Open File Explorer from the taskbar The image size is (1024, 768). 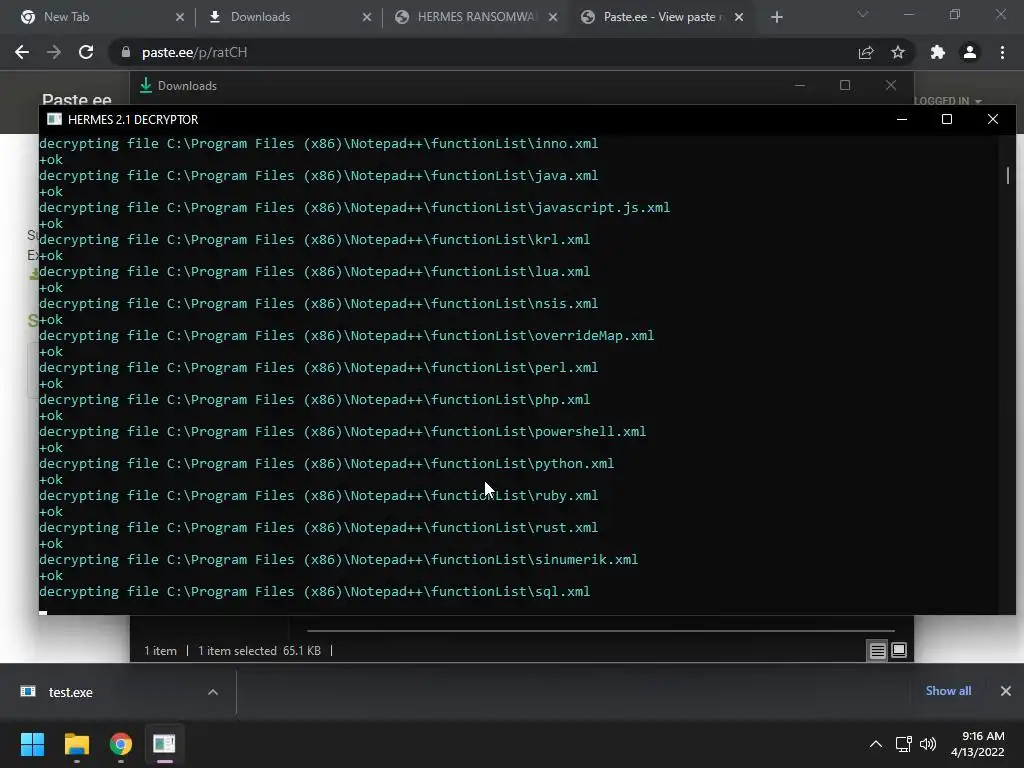click(76, 744)
